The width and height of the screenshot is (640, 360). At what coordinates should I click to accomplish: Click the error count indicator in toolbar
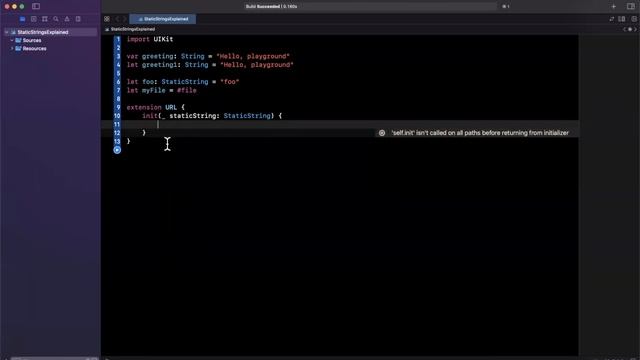pyautogui.click(x=506, y=7)
